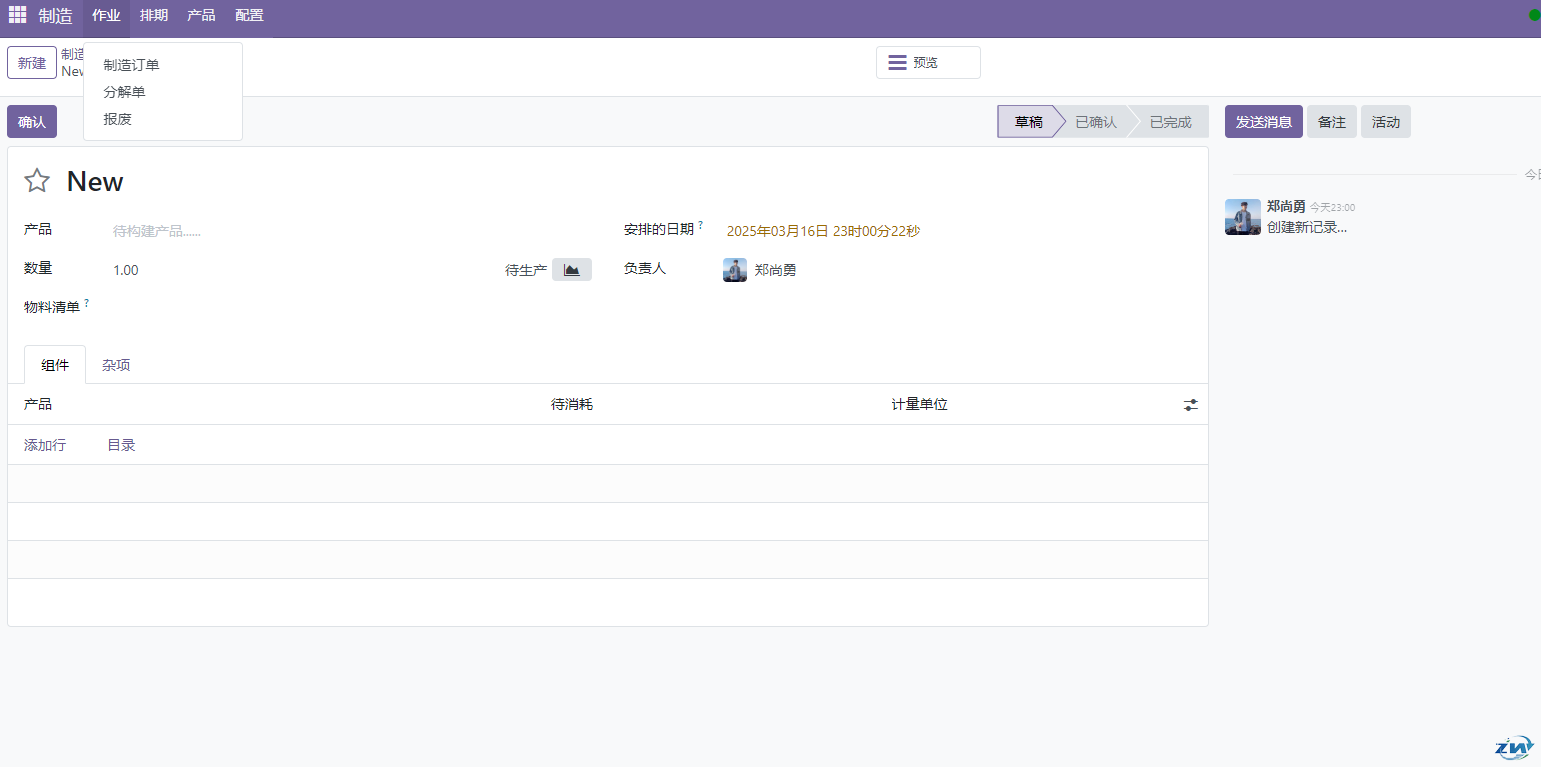This screenshot has width=1541, height=767.
Task: Switch to the 杂项 tab
Action: [116, 365]
